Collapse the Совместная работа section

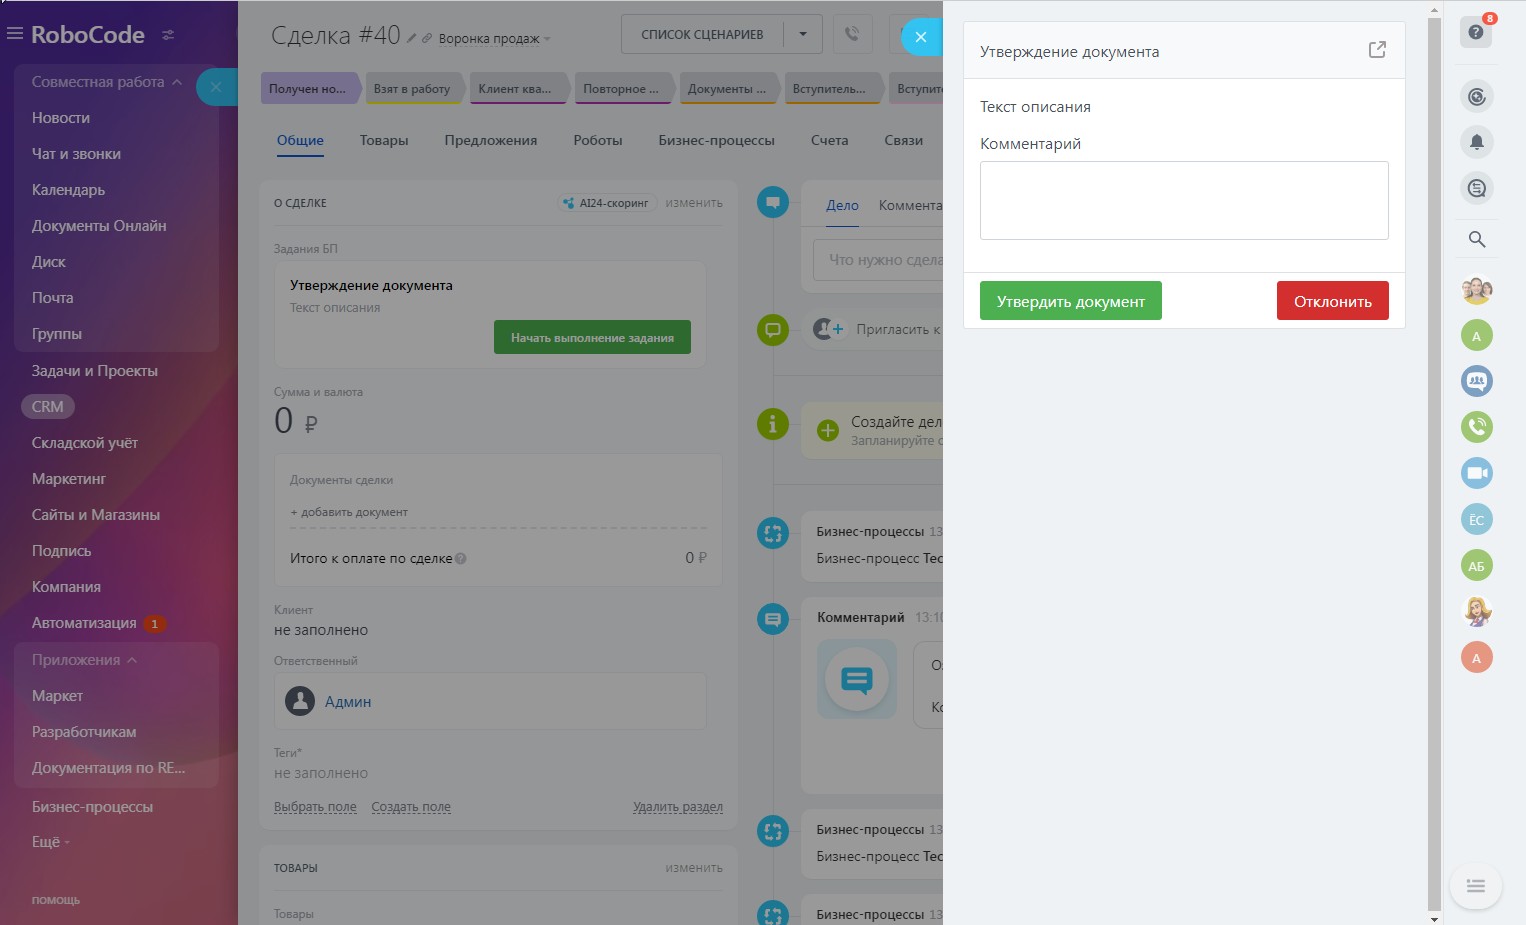177,82
